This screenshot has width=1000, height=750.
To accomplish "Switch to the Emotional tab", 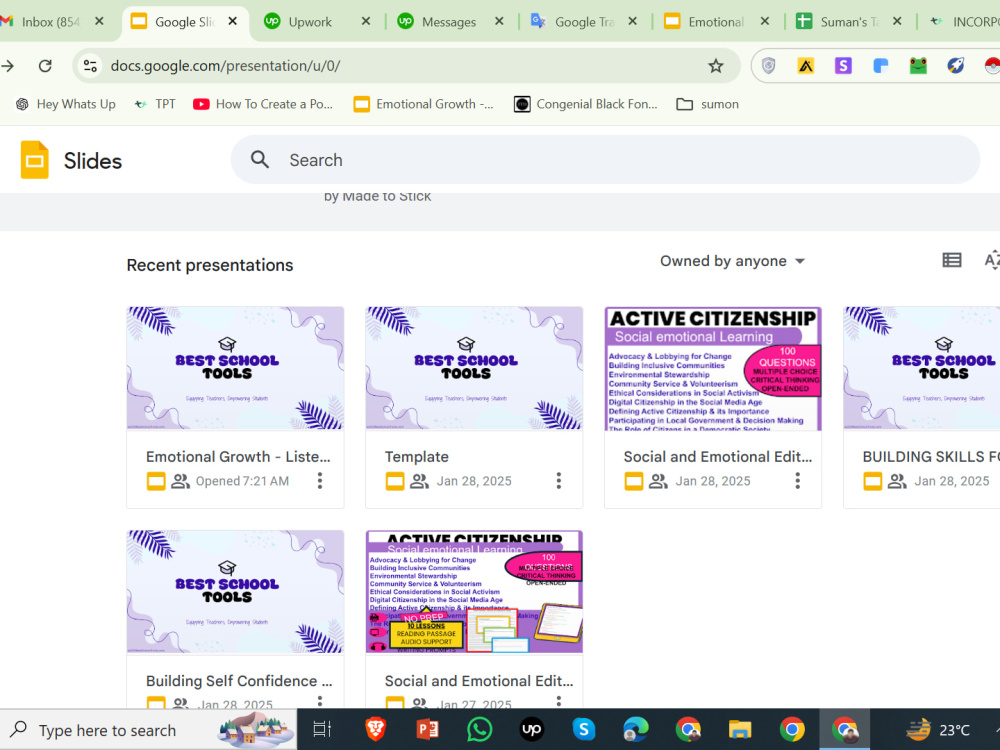I will [x=714, y=22].
